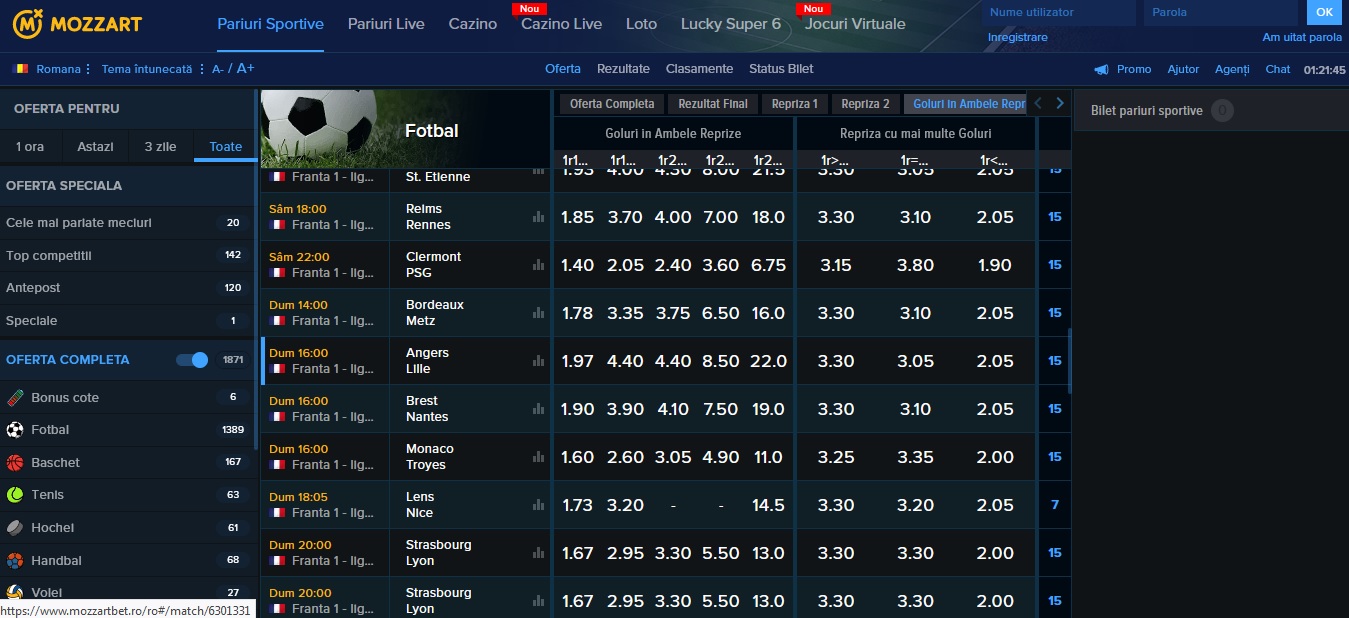This screenshot has width=1349, height=618.
Task: Open statistics icon for Bordeaux Metz match
Action: 539,313
